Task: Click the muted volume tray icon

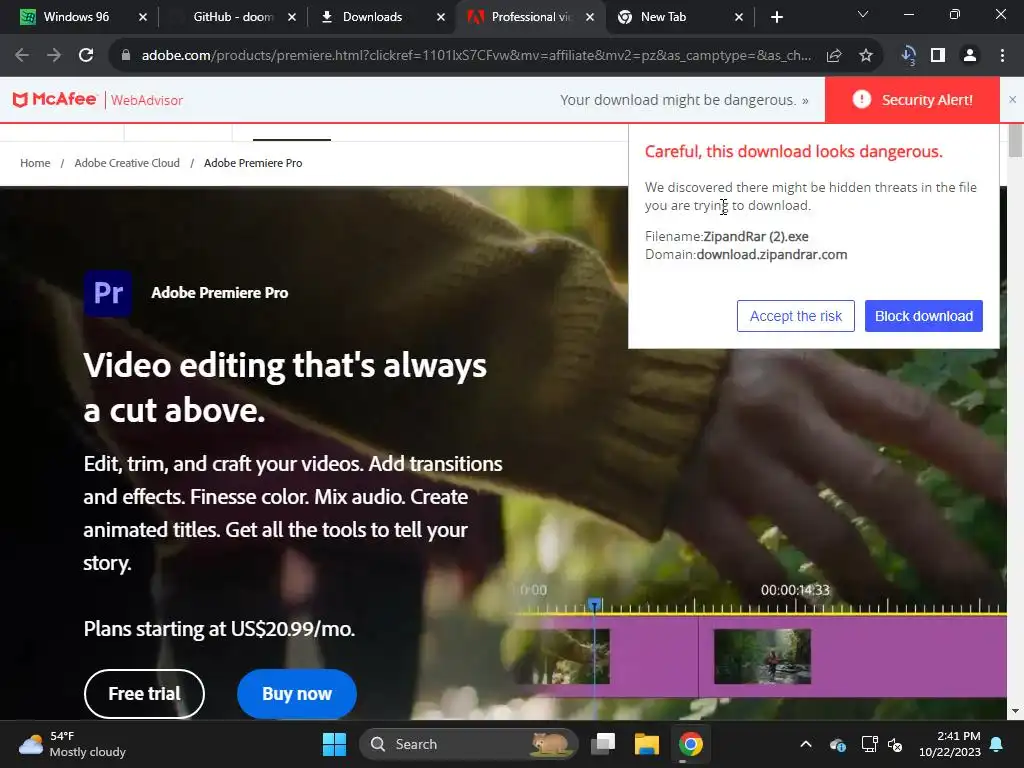Action: coord(895,744)
